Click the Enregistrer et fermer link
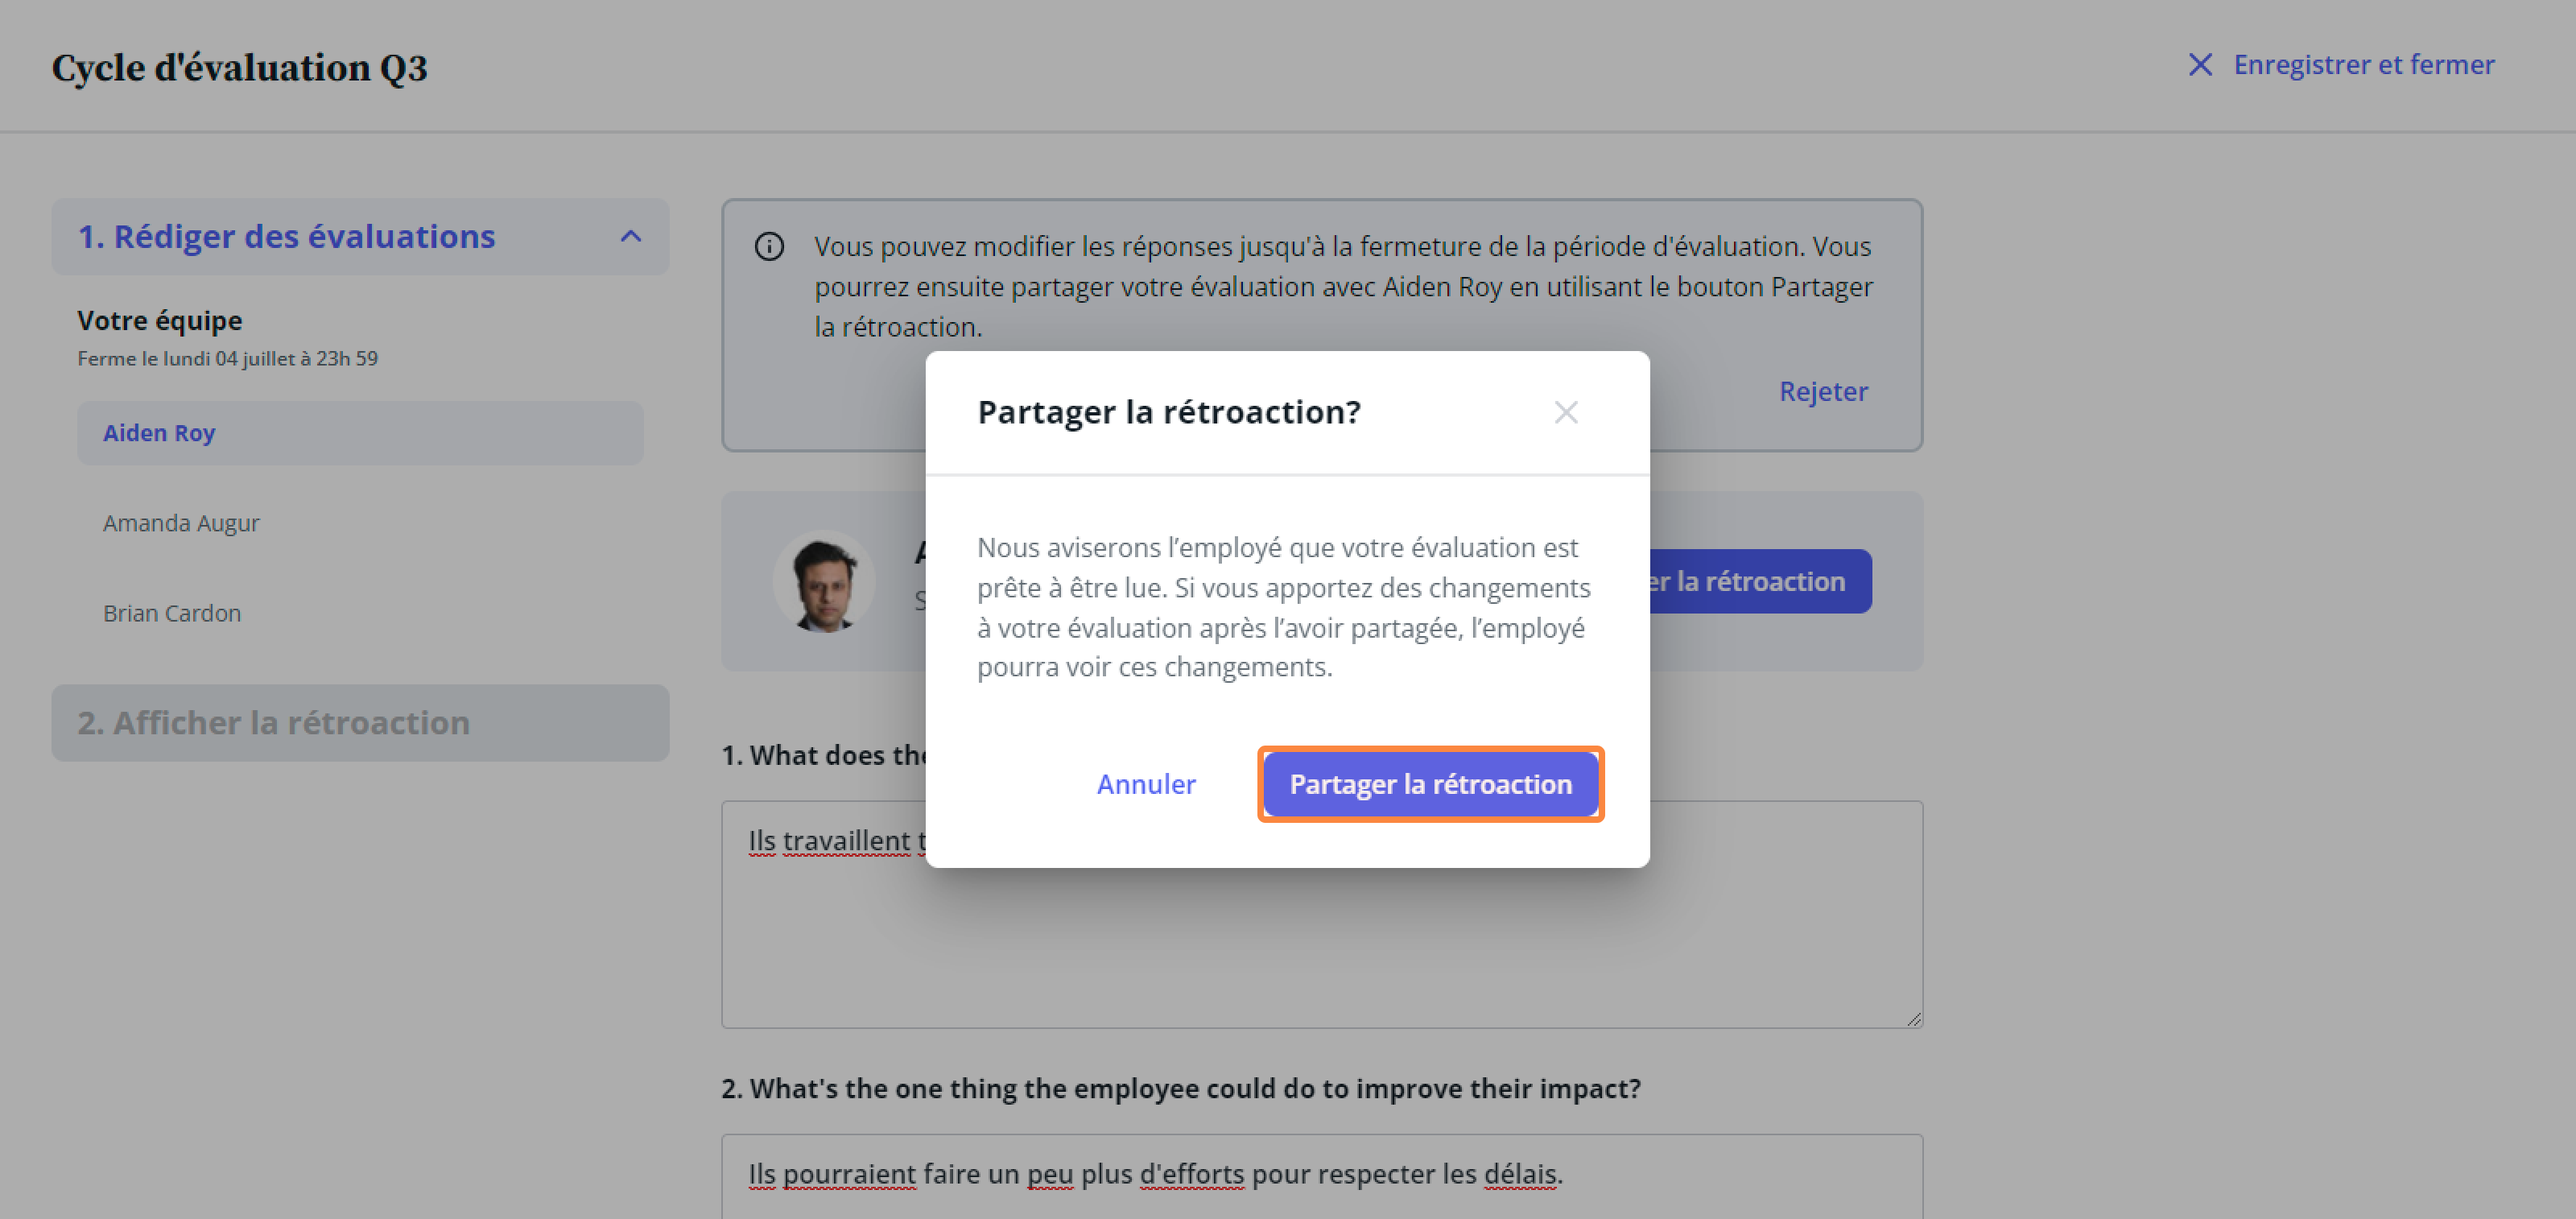This screenshot has width=2576, height=1219. tap(2363, 65)
